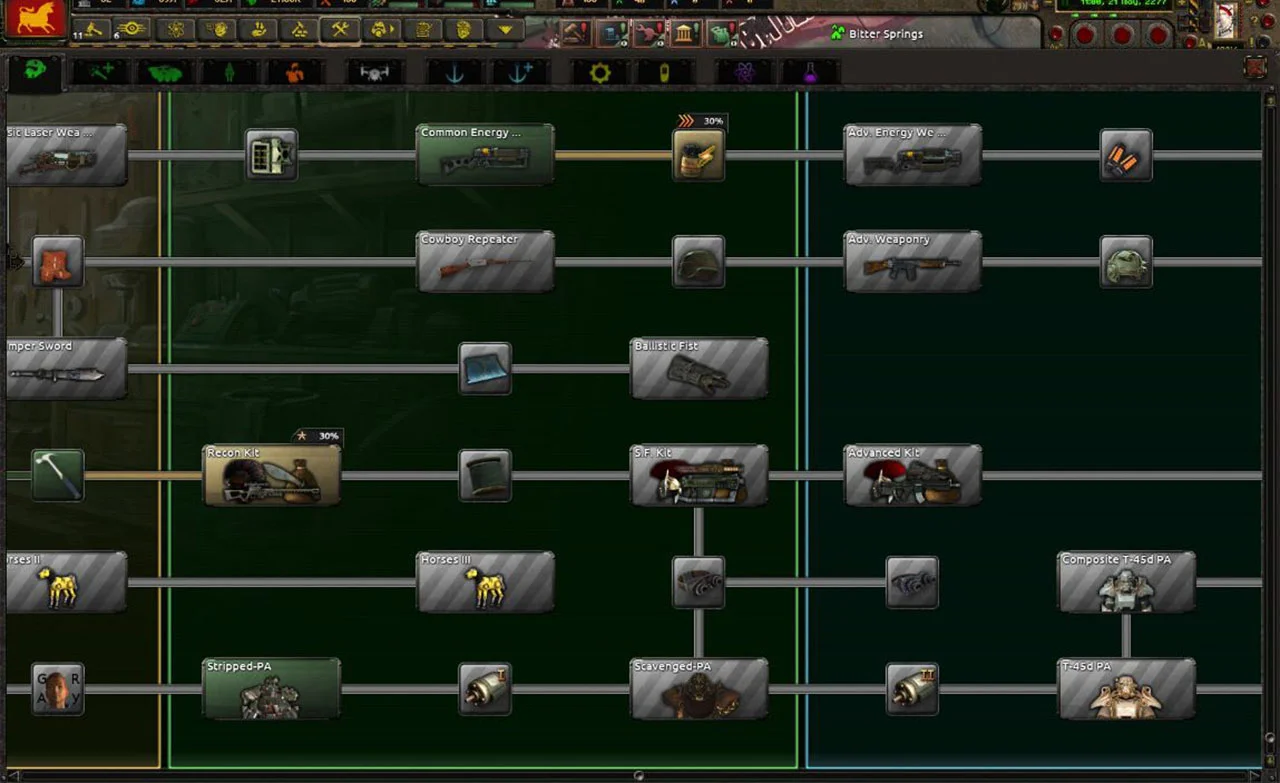The height and width of the screenshot is (783, 1280).
Task: Select the hammer icon left of Recon Kit
Action: [x=57, y=475]
